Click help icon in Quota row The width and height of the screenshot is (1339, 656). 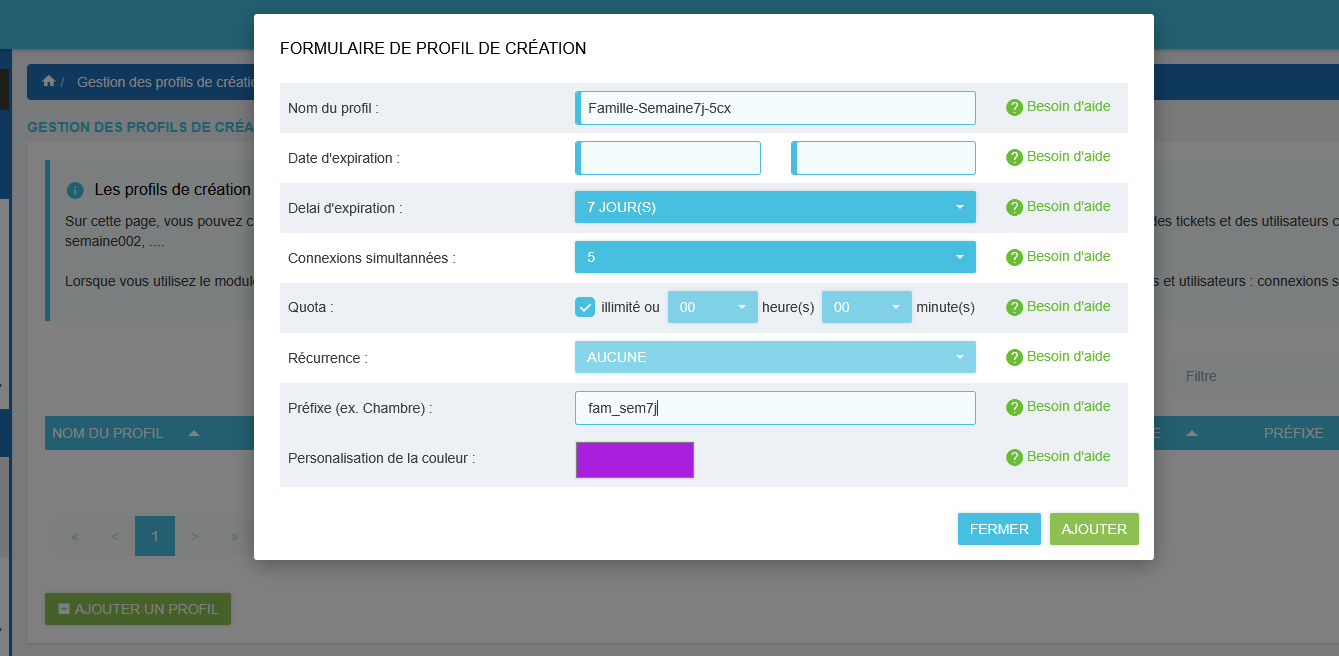click(x=1014, y=307)
